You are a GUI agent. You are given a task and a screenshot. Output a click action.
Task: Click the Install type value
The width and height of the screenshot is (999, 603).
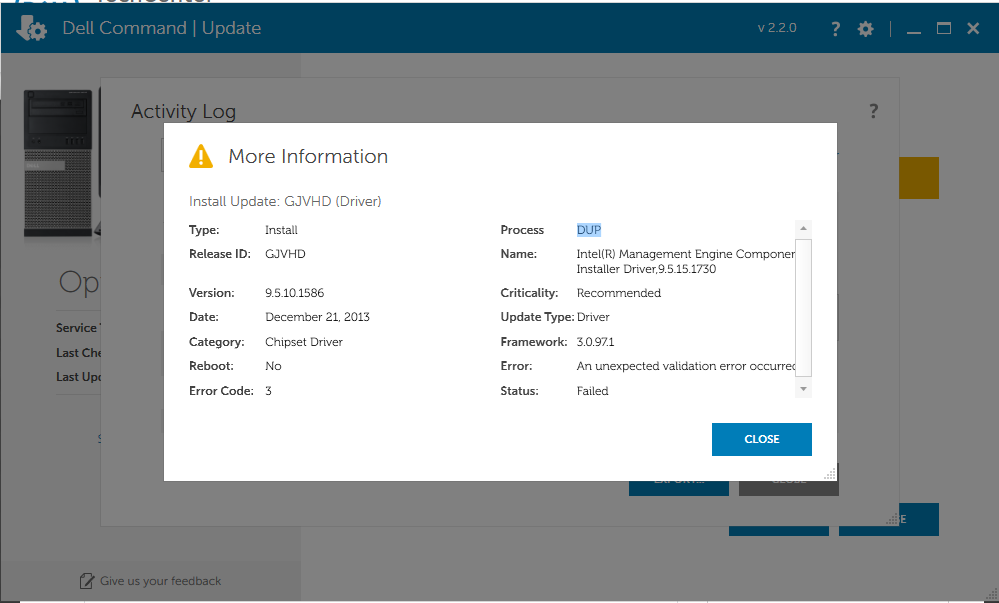(x=281, y=229)
